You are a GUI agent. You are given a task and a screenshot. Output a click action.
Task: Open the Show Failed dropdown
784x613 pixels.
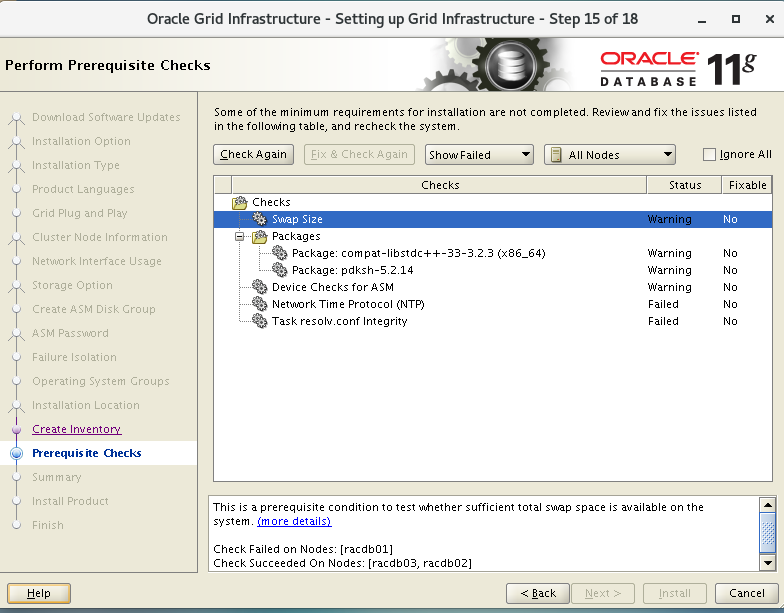tap(479, 155)
